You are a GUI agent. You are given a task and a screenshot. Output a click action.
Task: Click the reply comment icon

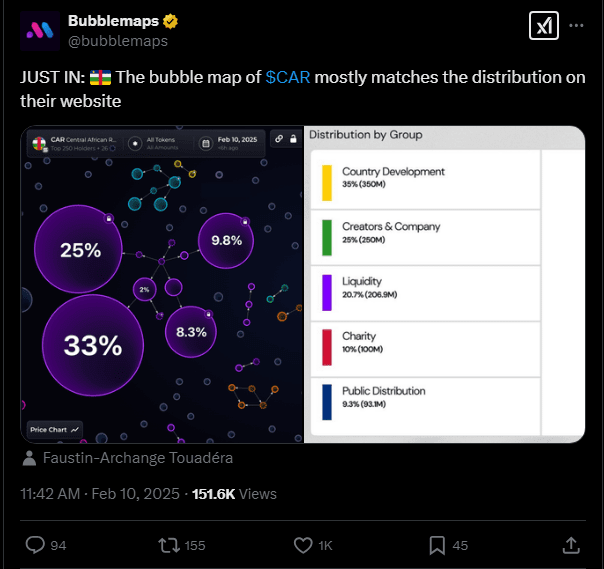tap(35, 545)
